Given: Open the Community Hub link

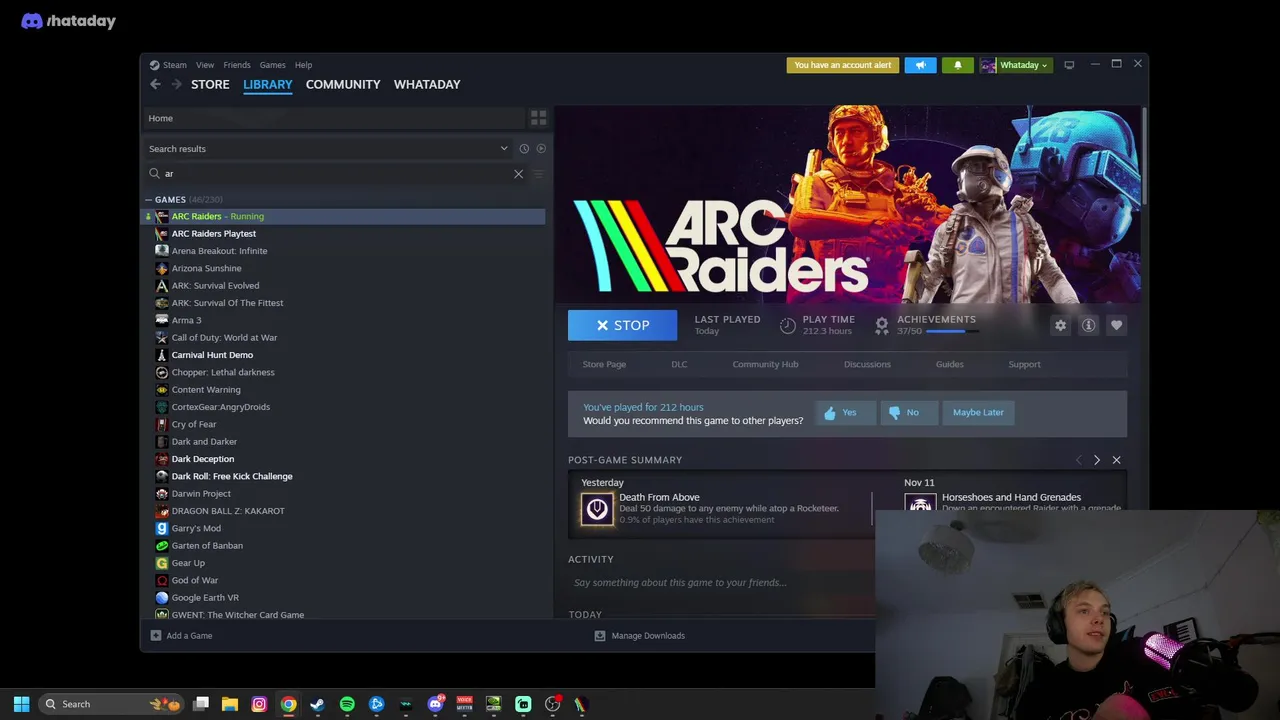Looking at the screenshot, I should [x=765, y=364].
